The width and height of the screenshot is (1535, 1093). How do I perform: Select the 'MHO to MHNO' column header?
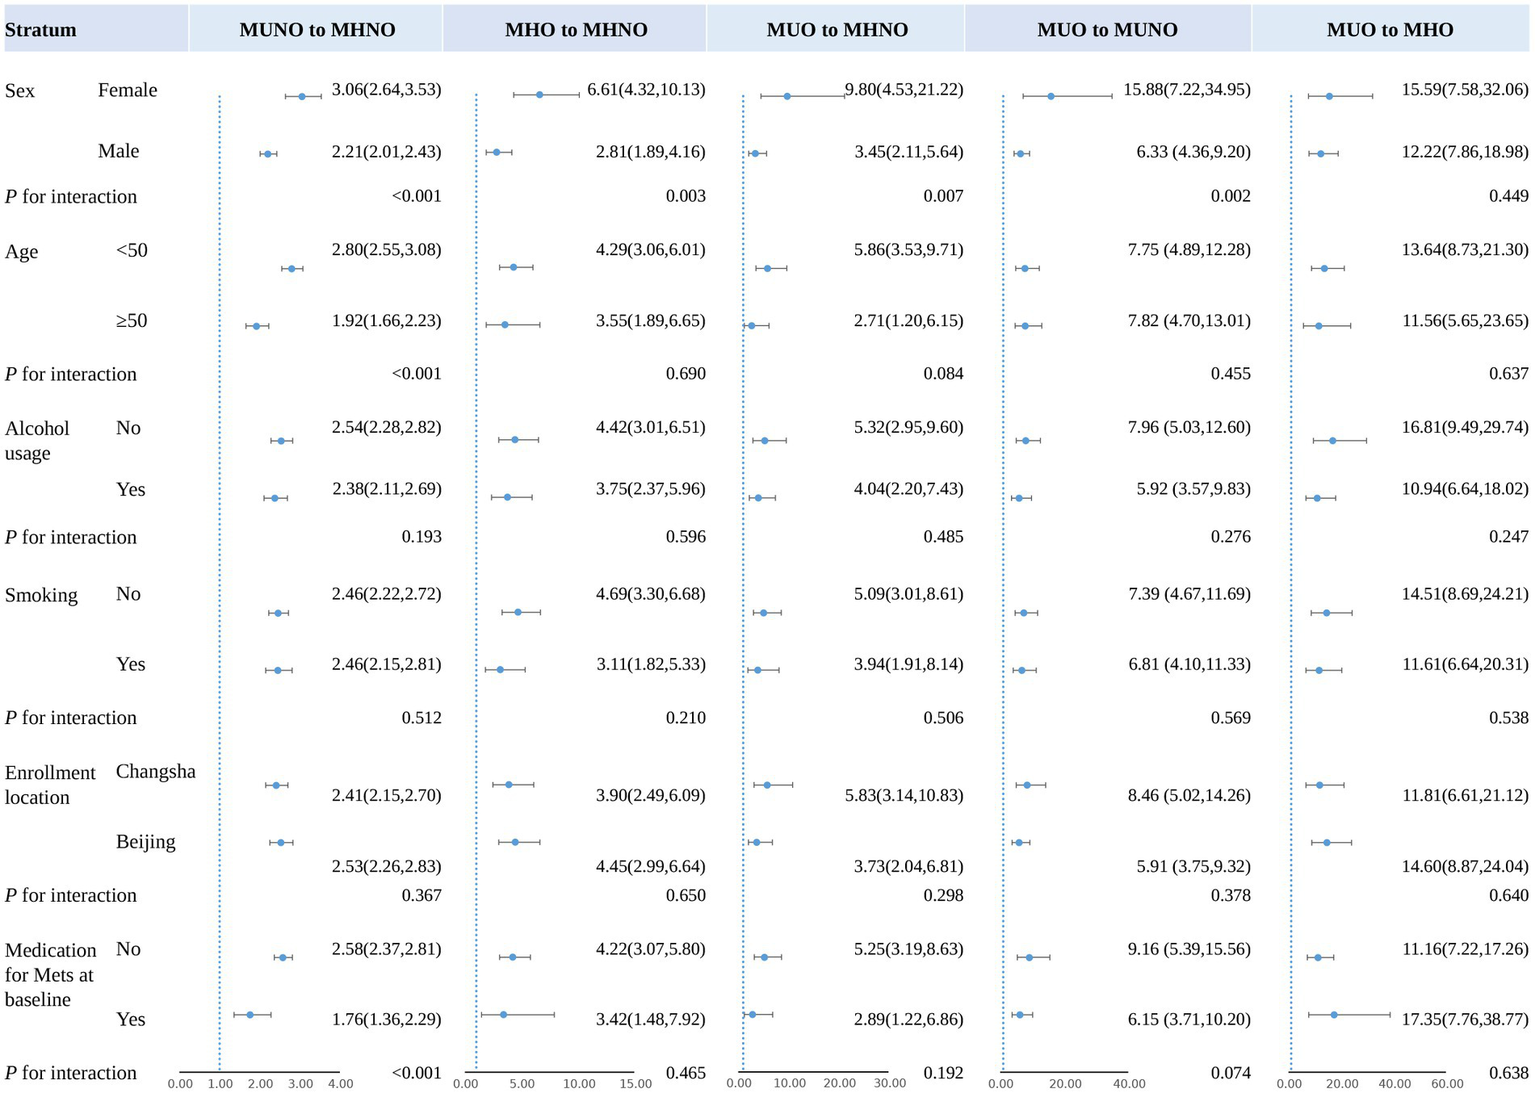coord(576,30)
